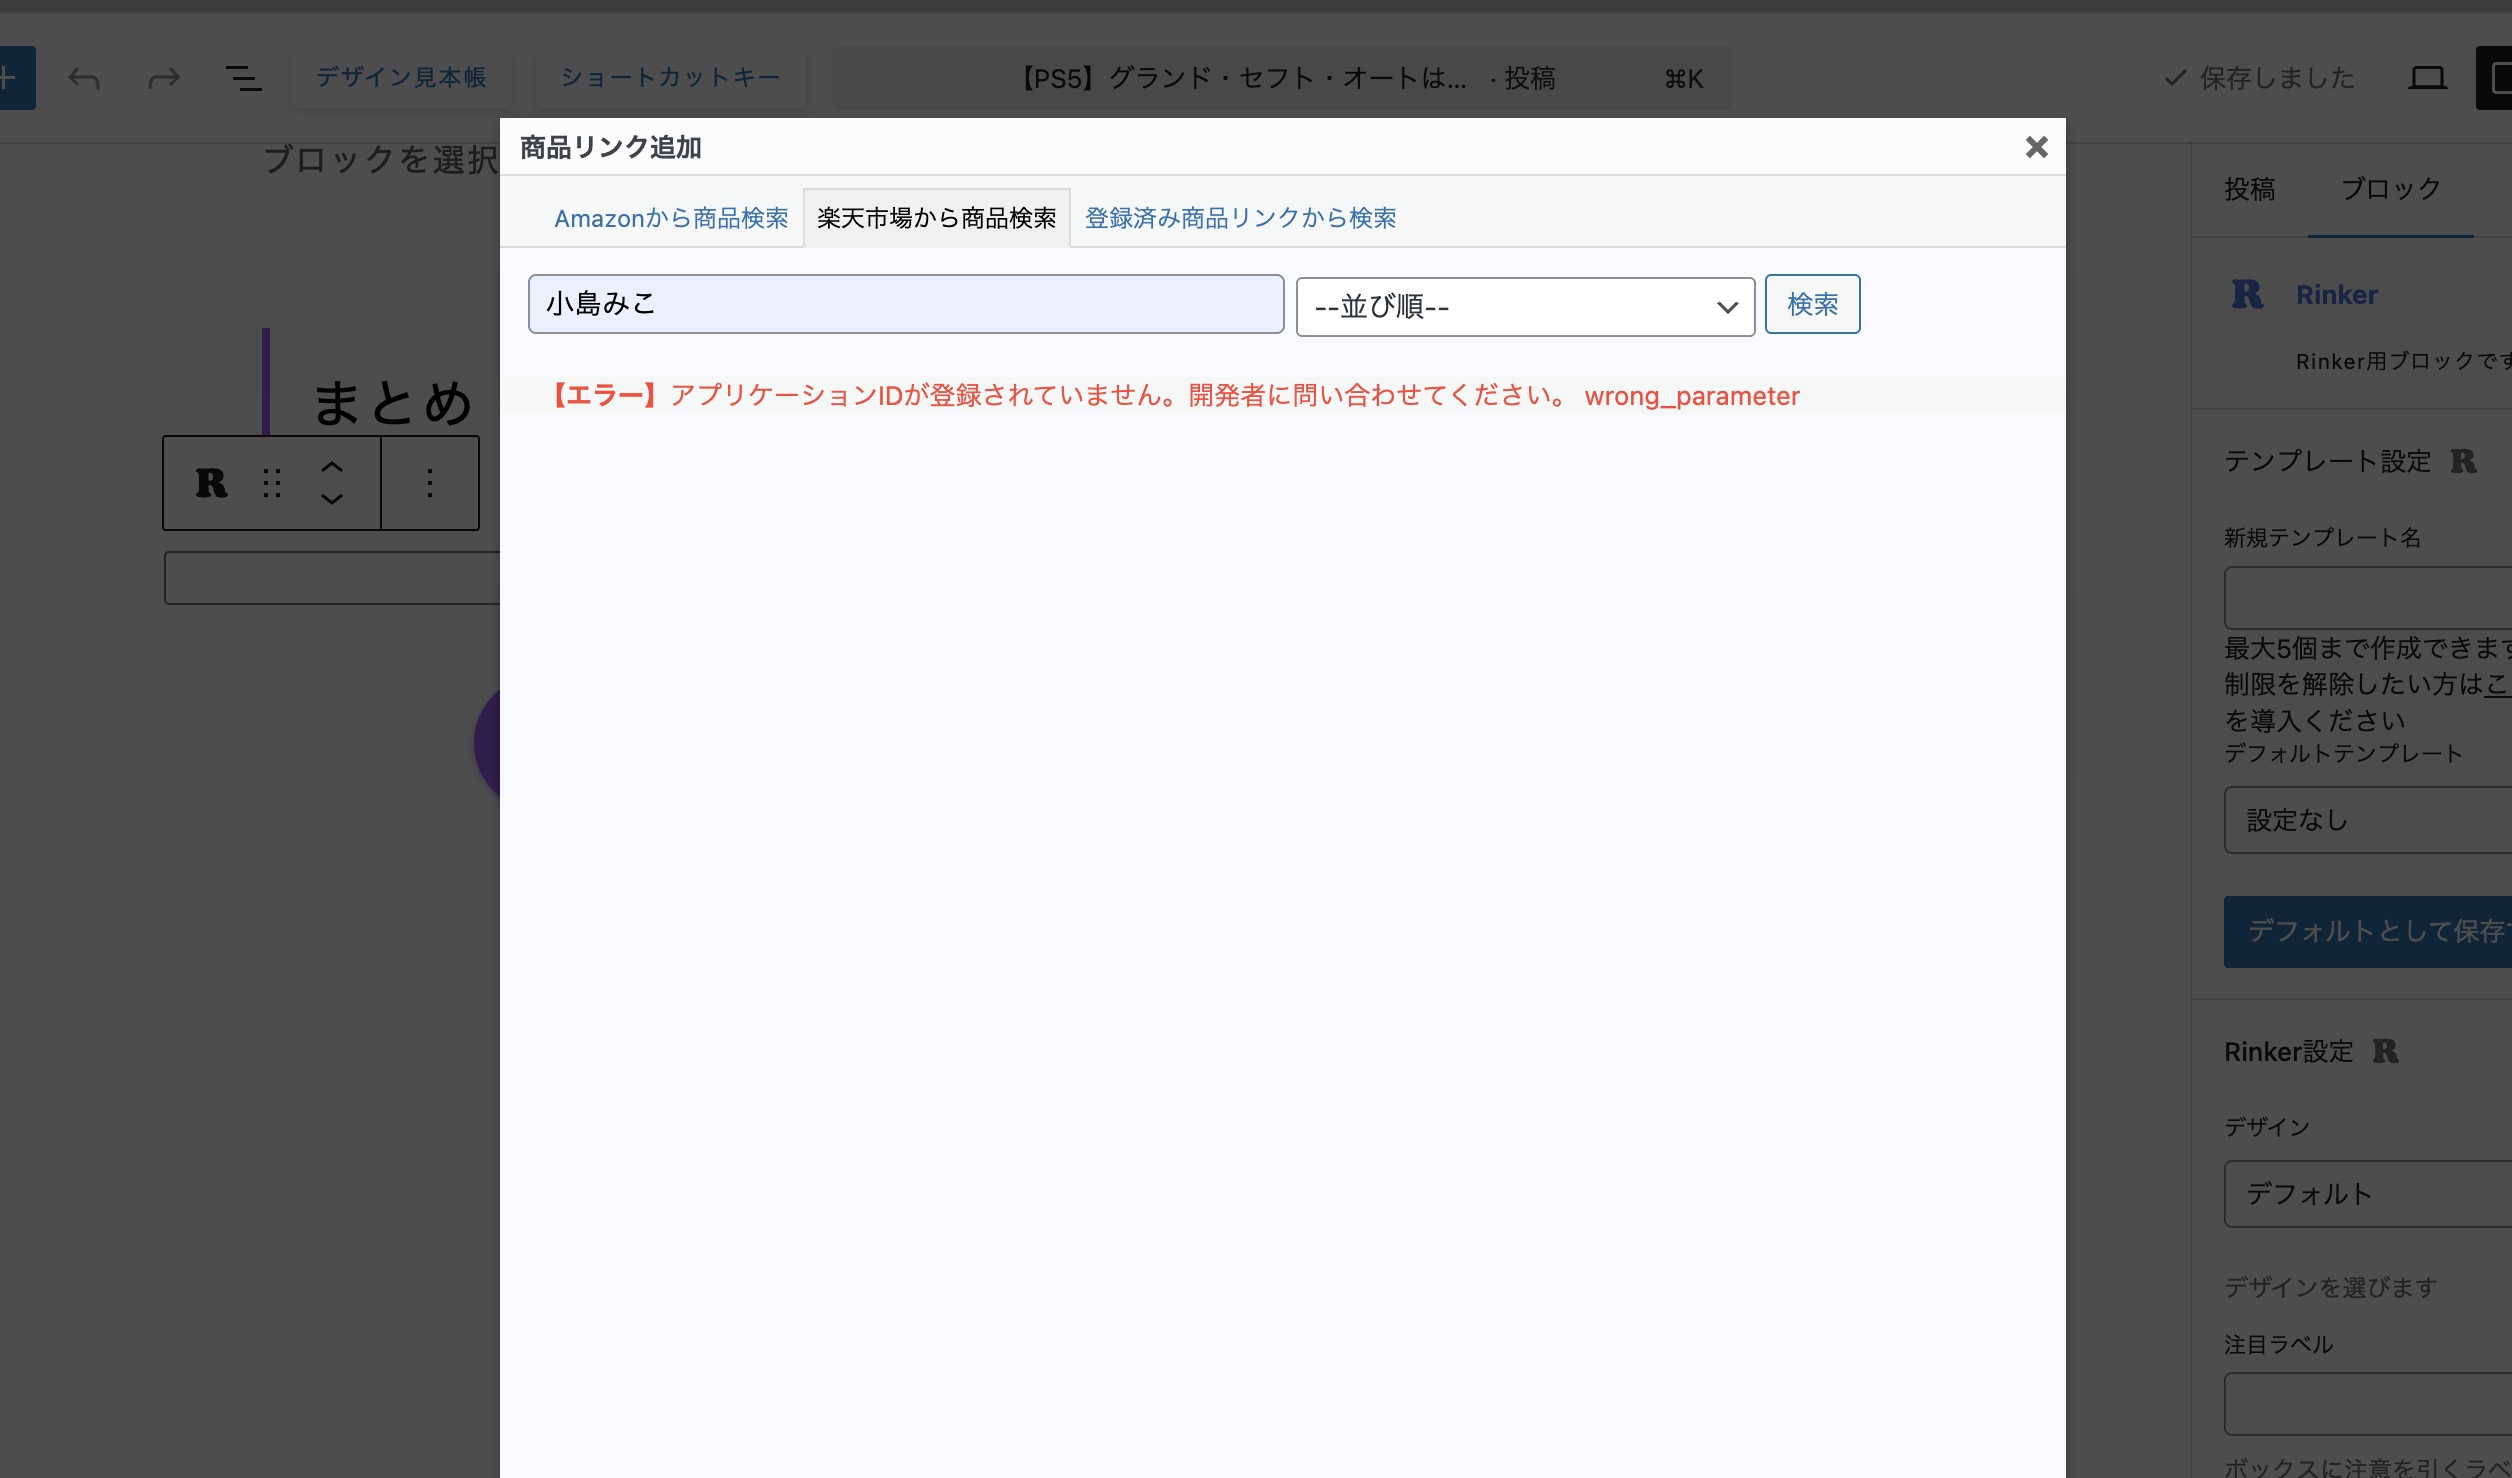This screenshot has height=1478, width=2512.
Task: Click the ショートカットキー toolbar button
Action: pos(670,78)
